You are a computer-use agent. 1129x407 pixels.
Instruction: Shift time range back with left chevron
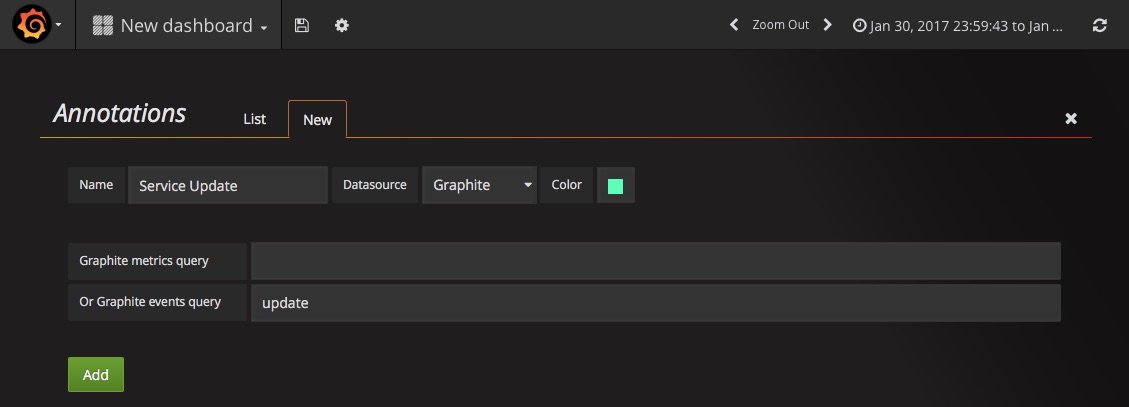734,24
